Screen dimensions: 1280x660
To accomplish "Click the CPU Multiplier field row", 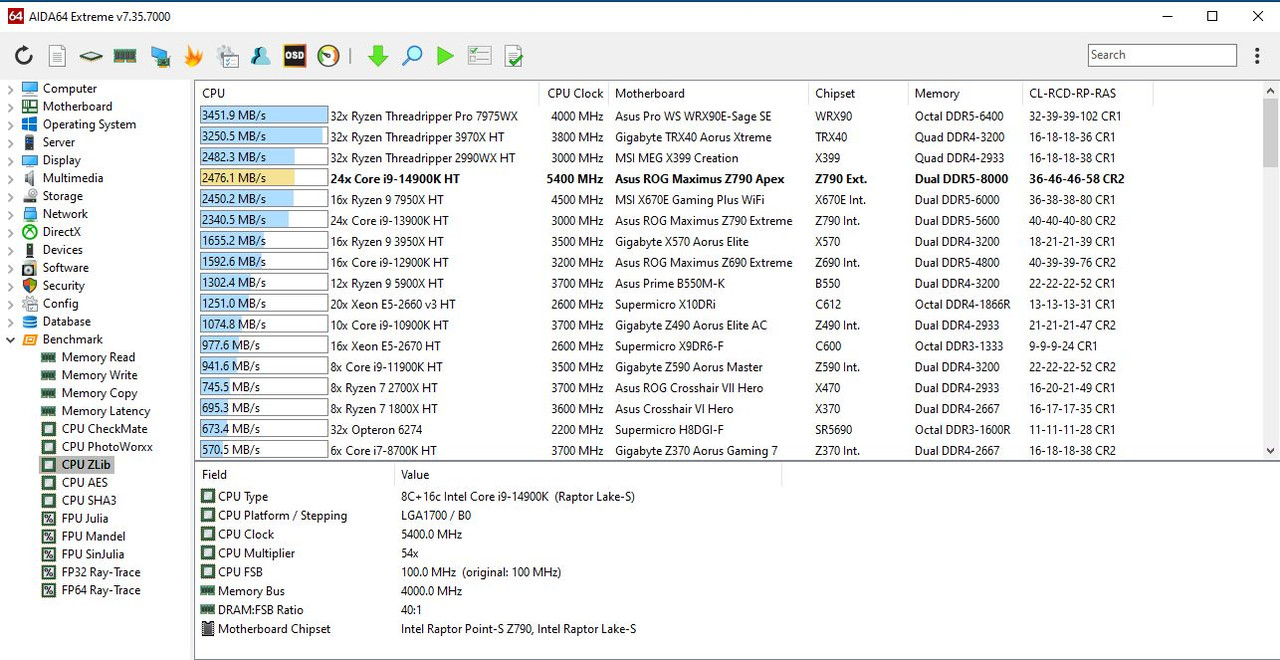I will click(x=490, y=553).
